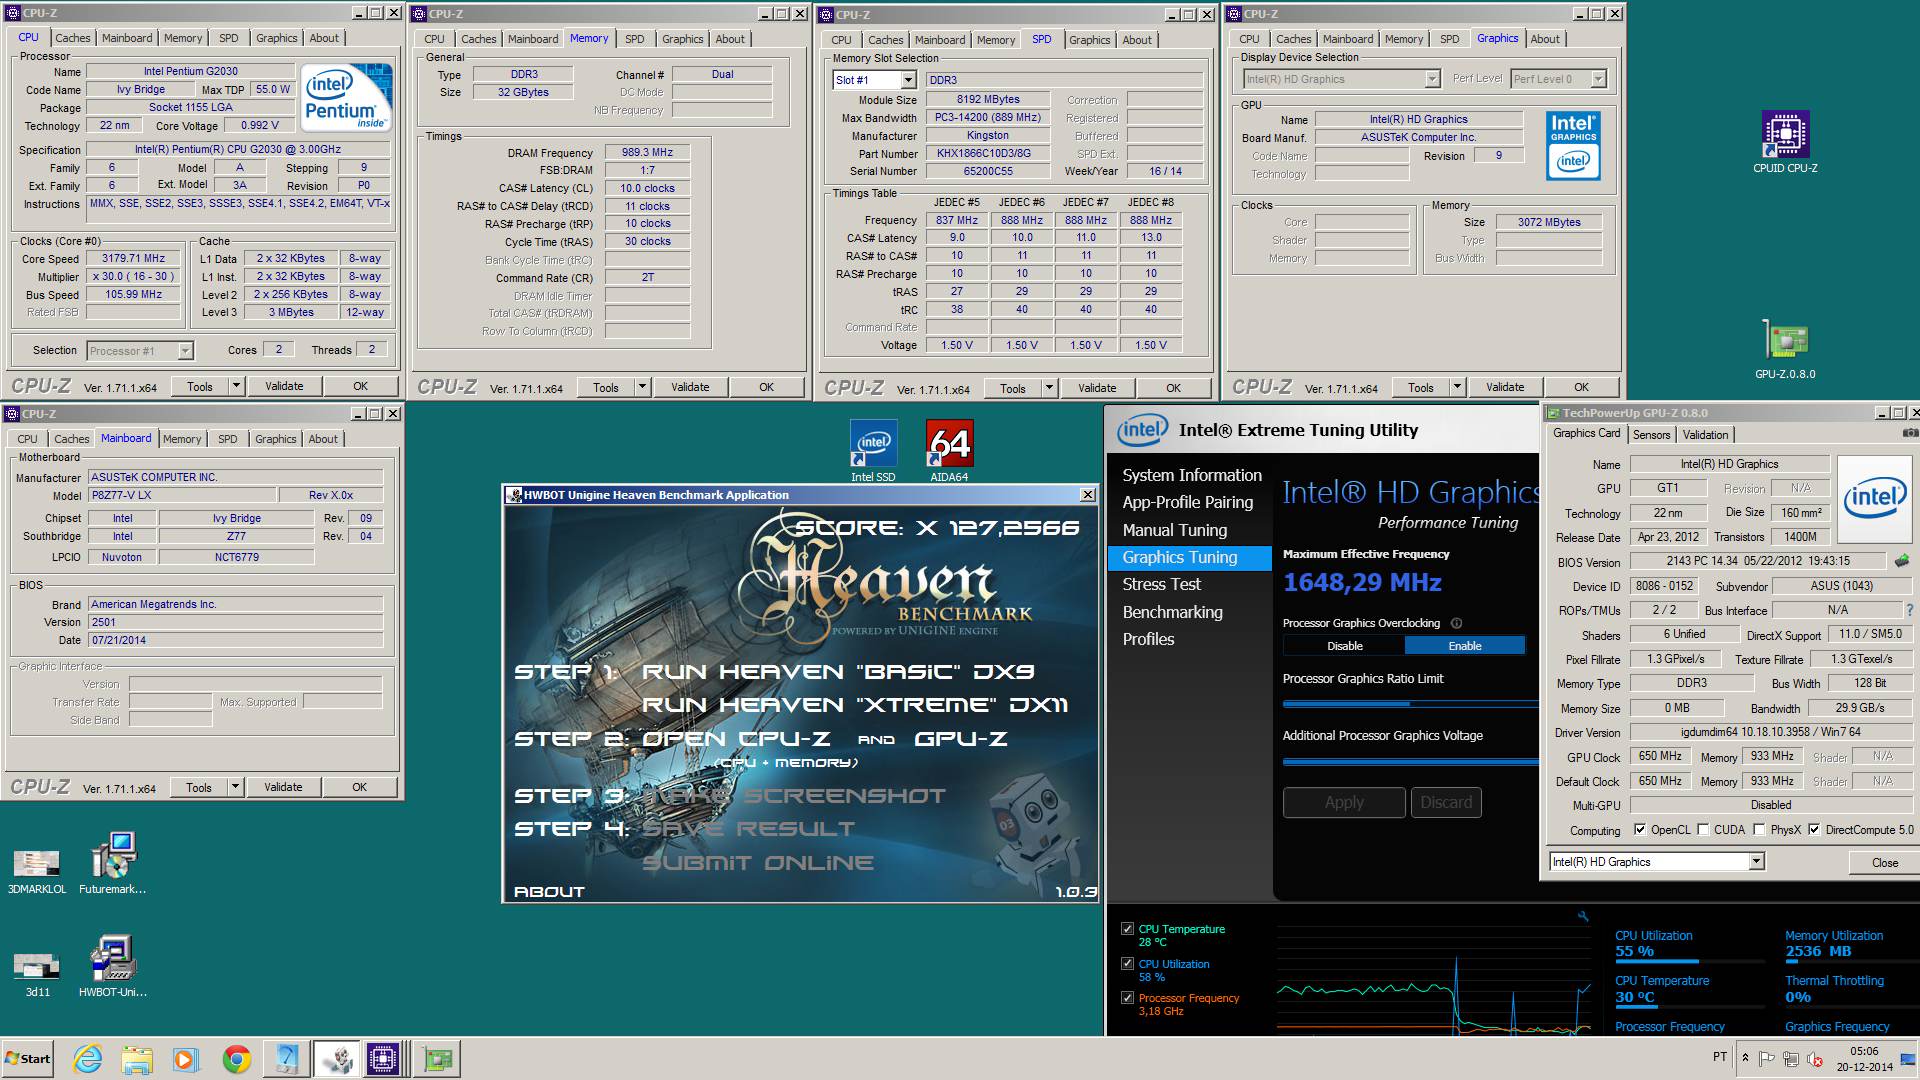Click the info icon beside Processor Graphics Overclocking
This screenshot has width=1920, height=1080.
[x=1456, y=623]
